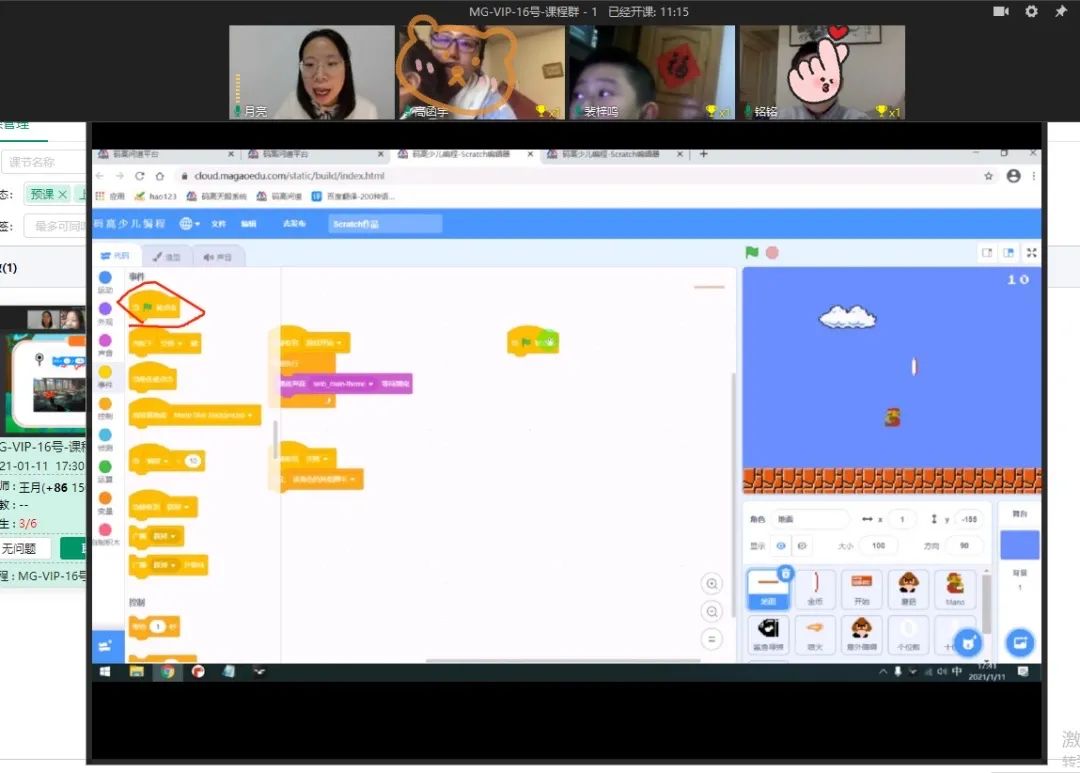
Task: Open message dropdown in when-I-receive palette block
Action: (177, 506)
